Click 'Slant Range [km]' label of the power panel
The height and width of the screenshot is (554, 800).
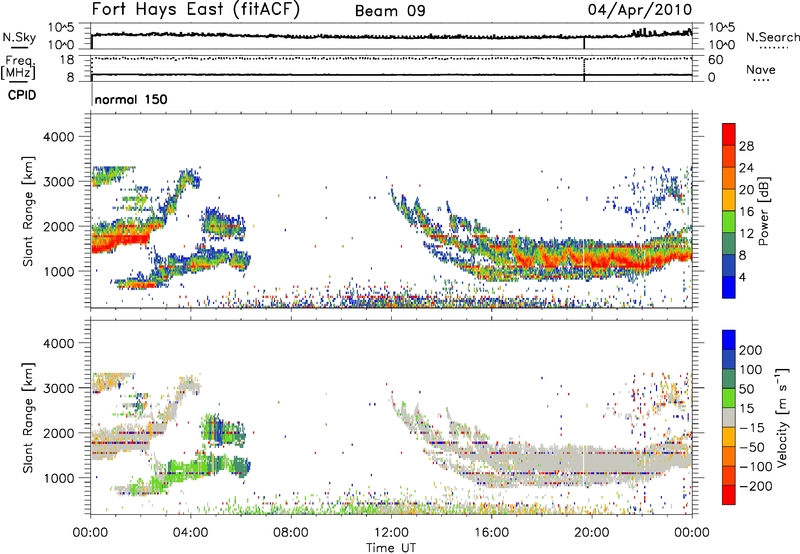pos(28,211)
